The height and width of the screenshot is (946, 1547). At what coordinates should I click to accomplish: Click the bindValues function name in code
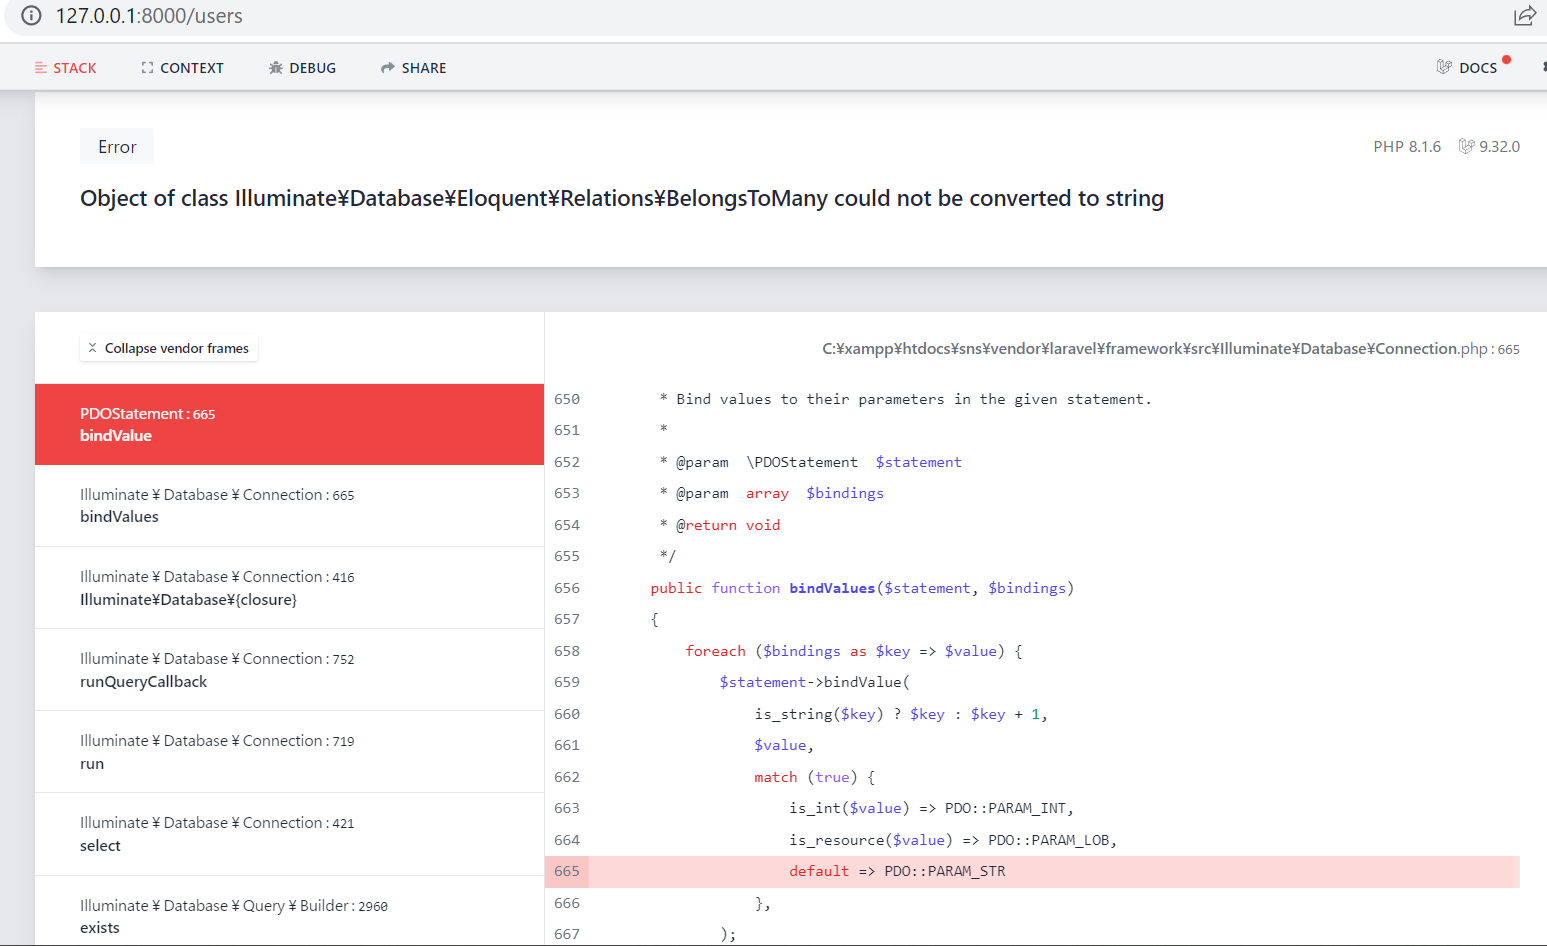(832, 588)
